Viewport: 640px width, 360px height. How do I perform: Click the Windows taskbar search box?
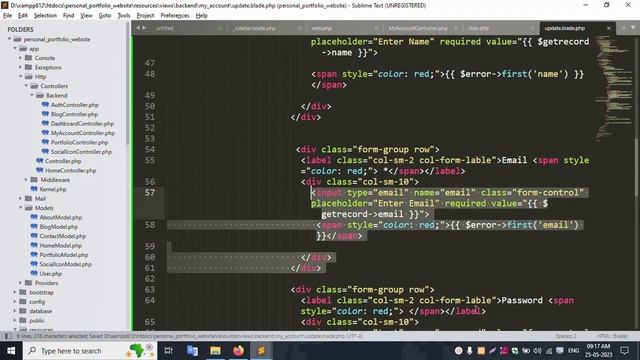[89, 351]
